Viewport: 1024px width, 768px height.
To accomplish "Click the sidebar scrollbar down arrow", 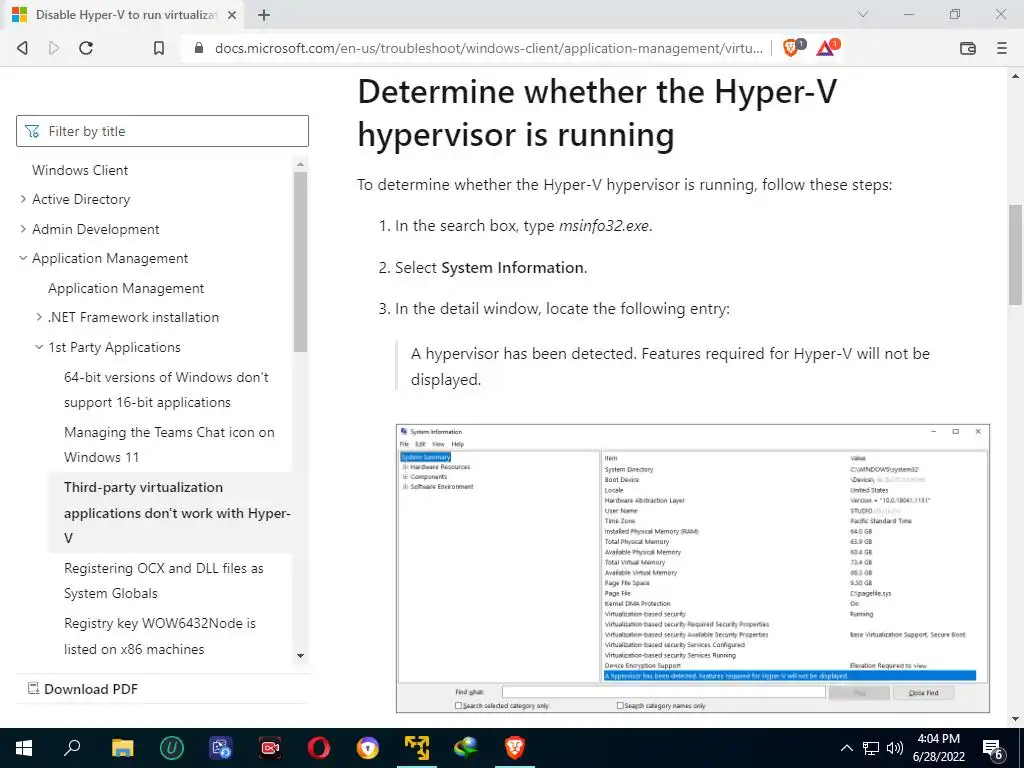I will coord(300,656).
